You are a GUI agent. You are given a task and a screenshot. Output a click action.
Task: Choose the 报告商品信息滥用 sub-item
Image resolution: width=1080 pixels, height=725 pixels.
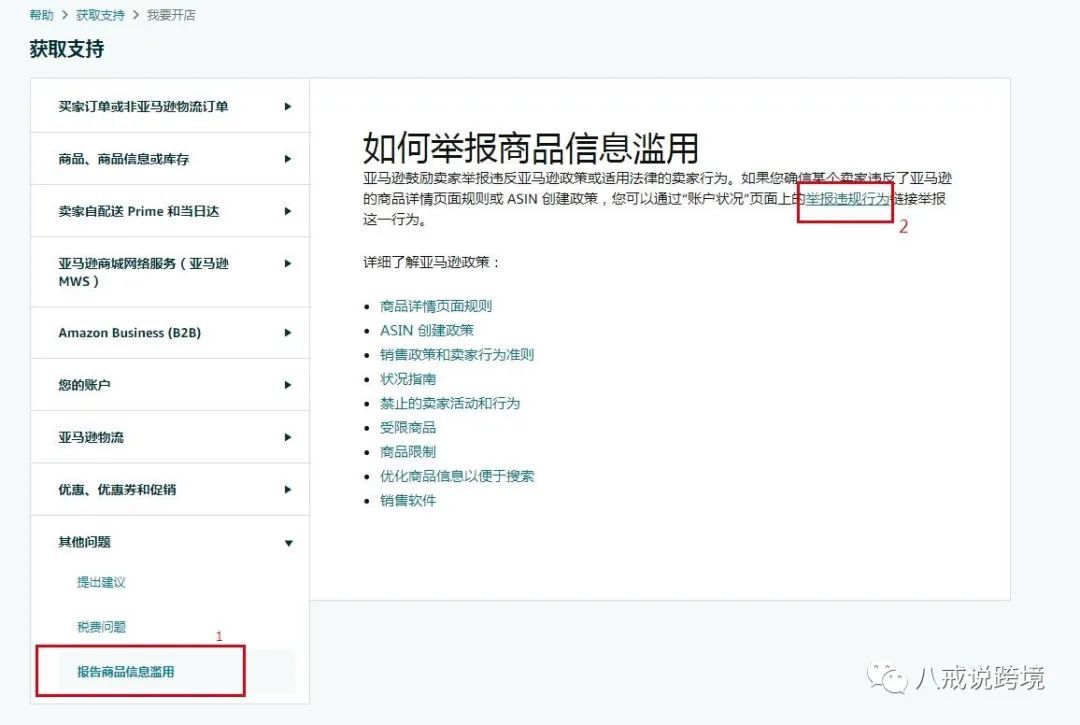(x=125, y=672)
